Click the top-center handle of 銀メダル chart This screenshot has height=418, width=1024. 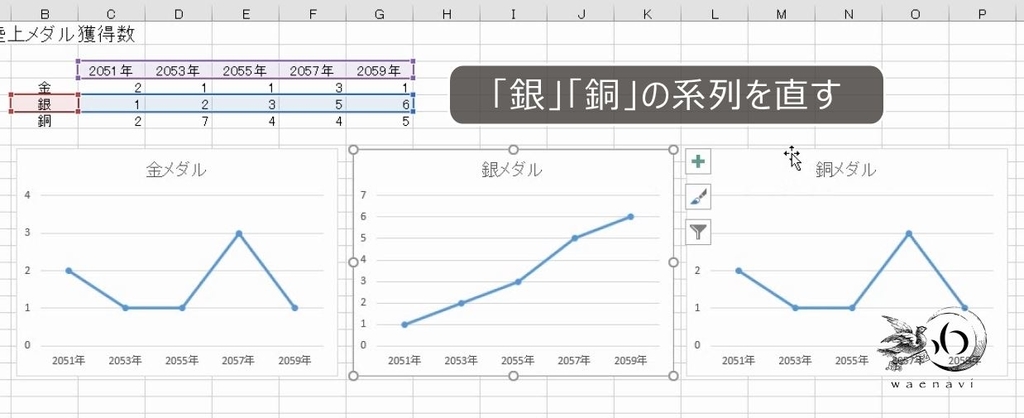513,150
